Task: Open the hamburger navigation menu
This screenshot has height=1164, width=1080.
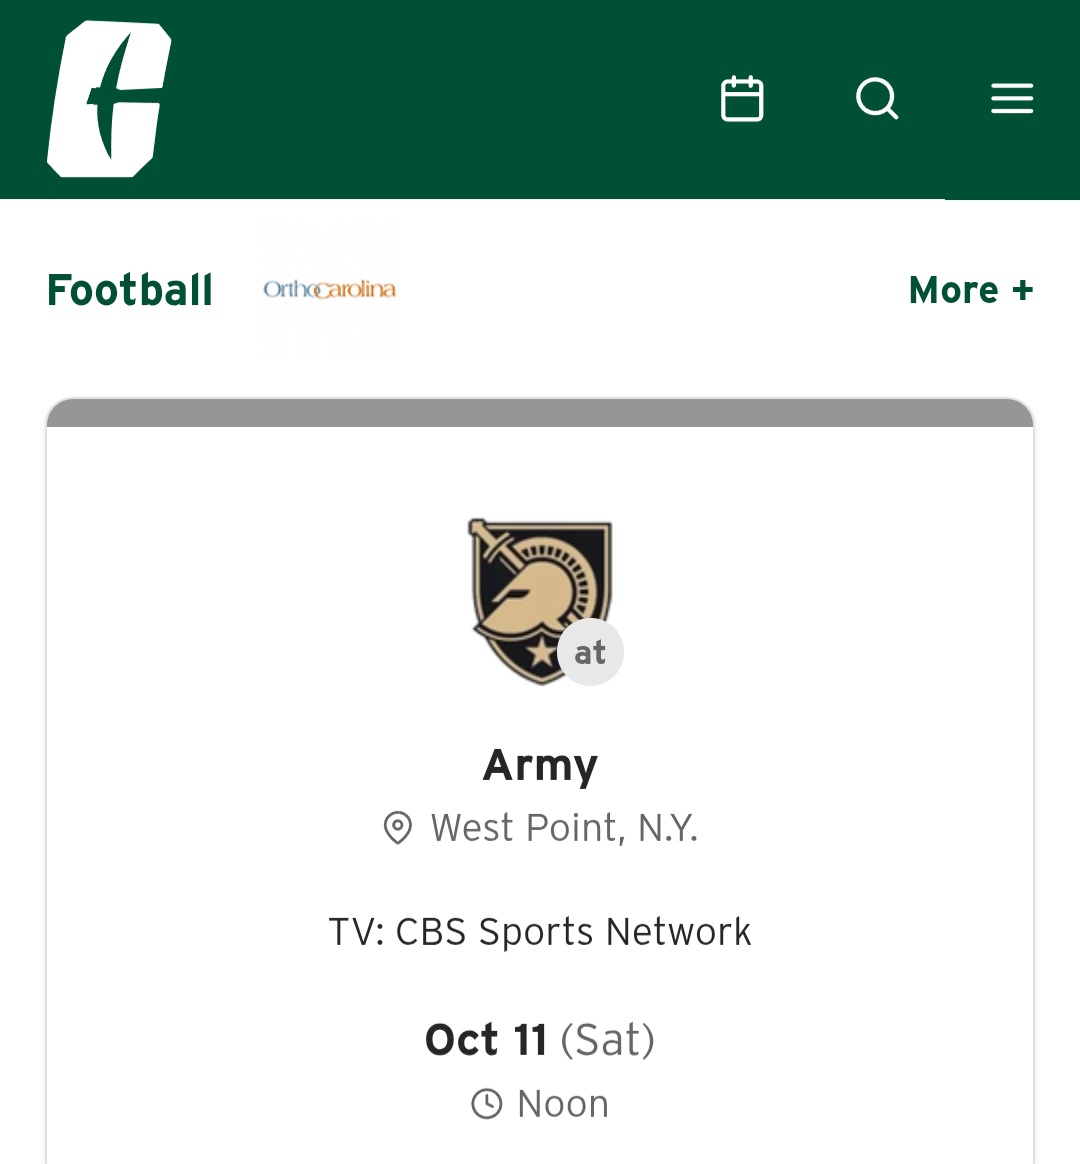Action: click(1011, 99)
